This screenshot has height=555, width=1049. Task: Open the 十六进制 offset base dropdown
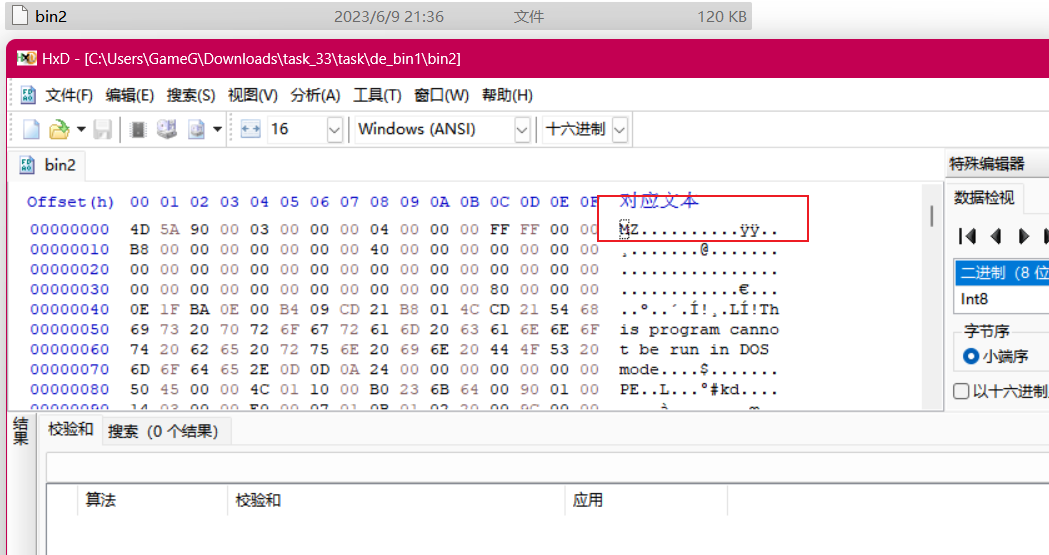(620, 129)
